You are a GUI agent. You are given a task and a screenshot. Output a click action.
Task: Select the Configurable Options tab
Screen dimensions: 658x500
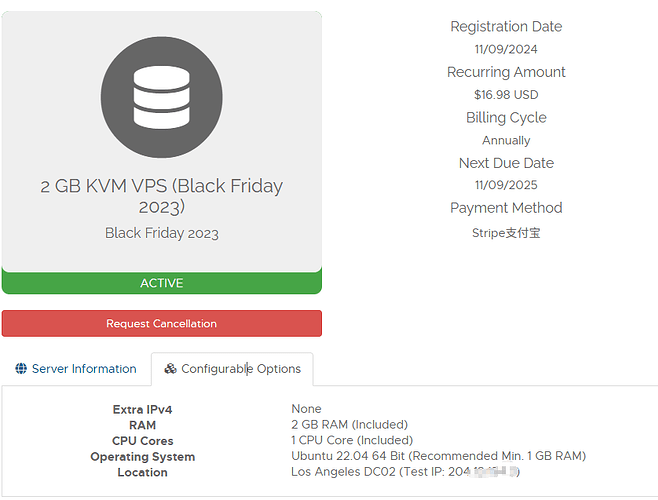click(x=232, y=369)
